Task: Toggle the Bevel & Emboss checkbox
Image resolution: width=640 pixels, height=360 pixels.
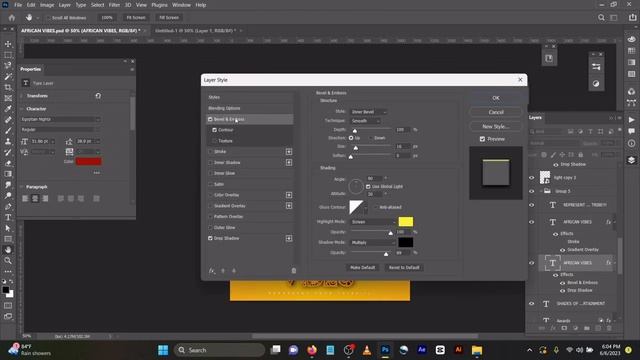Action: 210,119
